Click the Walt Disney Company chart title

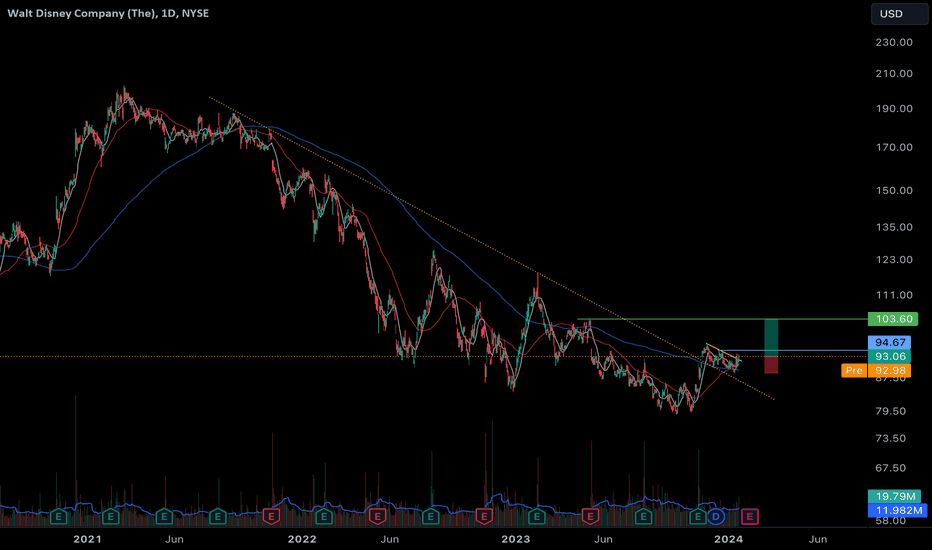tap(108, 13)
